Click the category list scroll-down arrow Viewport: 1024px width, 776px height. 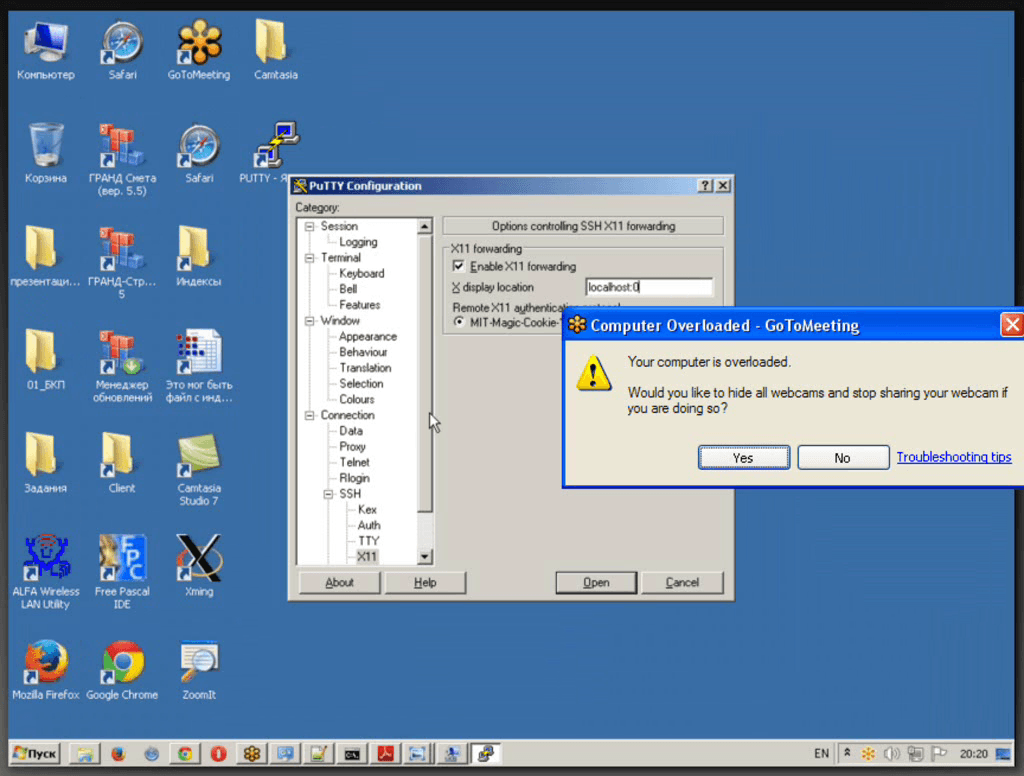pyautogui.click(x=424, y=557)
